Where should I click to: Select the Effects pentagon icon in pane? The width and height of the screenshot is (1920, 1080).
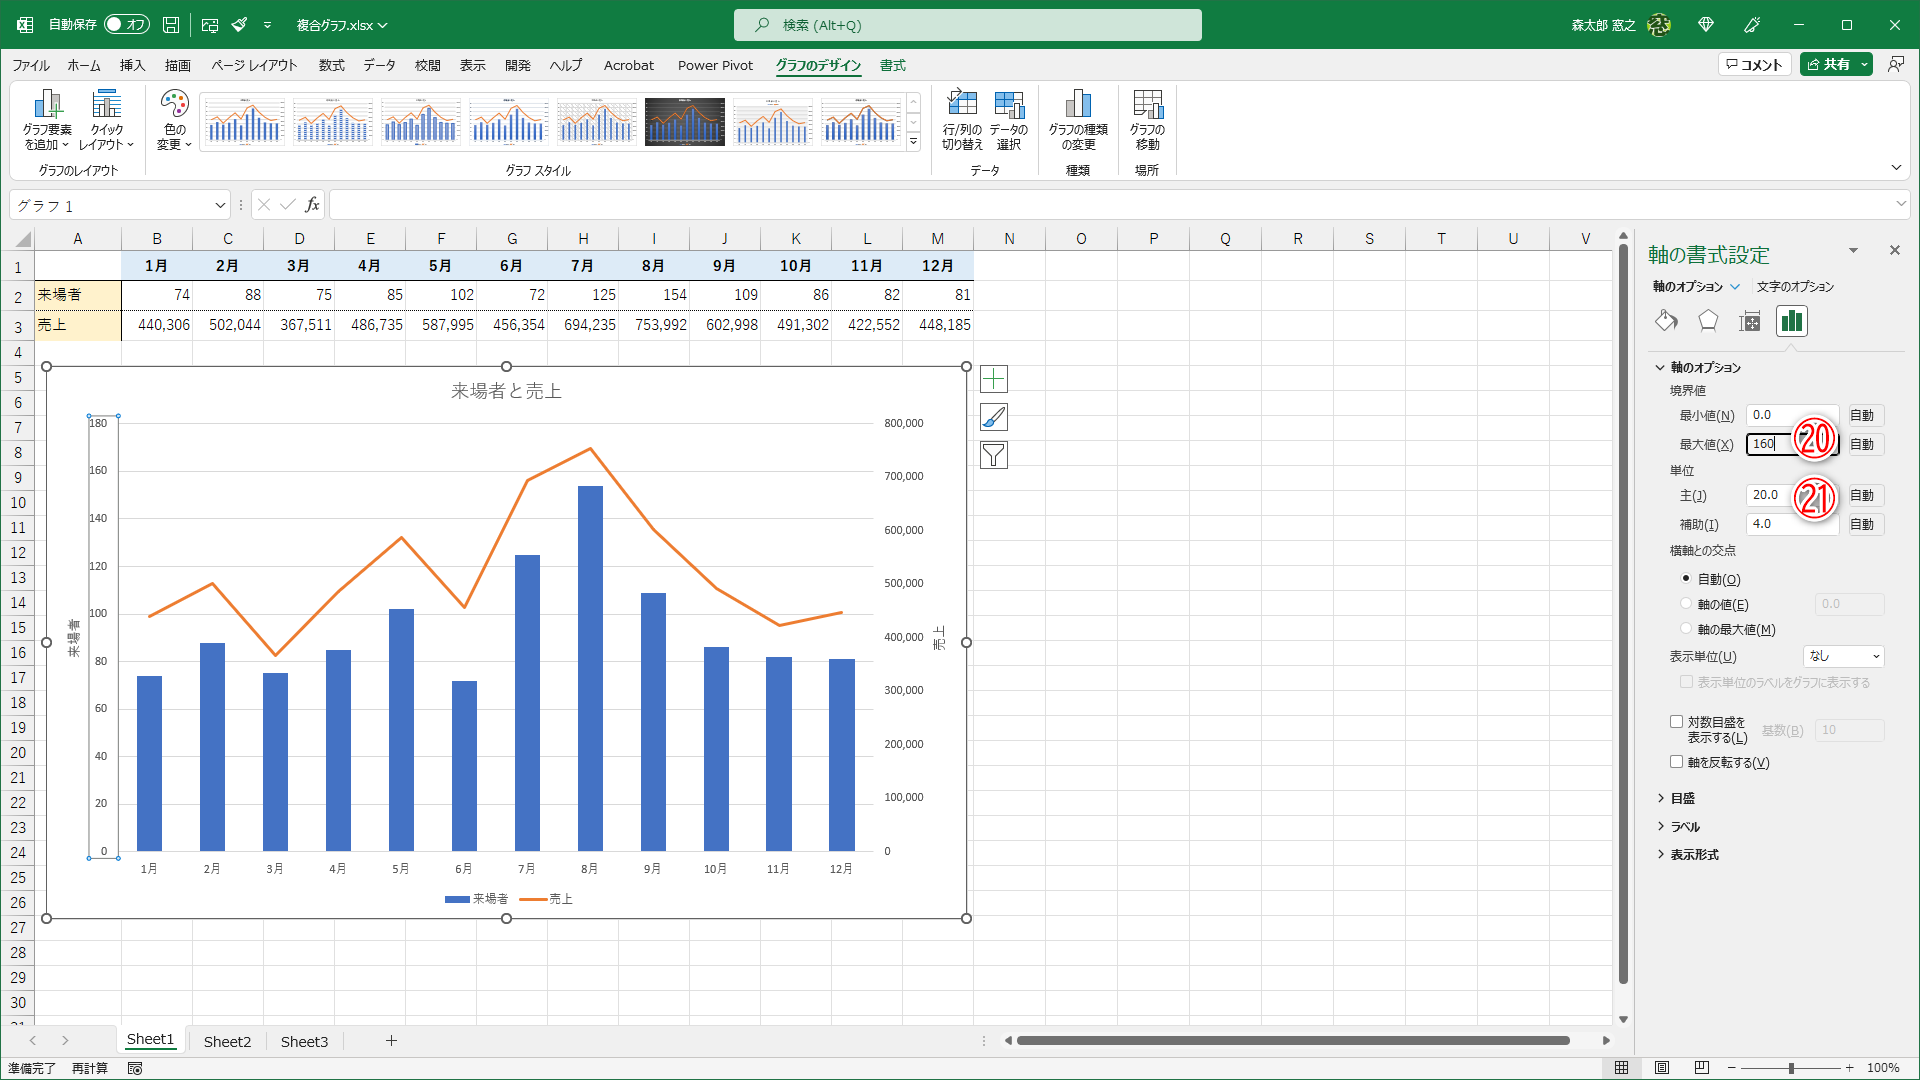(1708, 321)
